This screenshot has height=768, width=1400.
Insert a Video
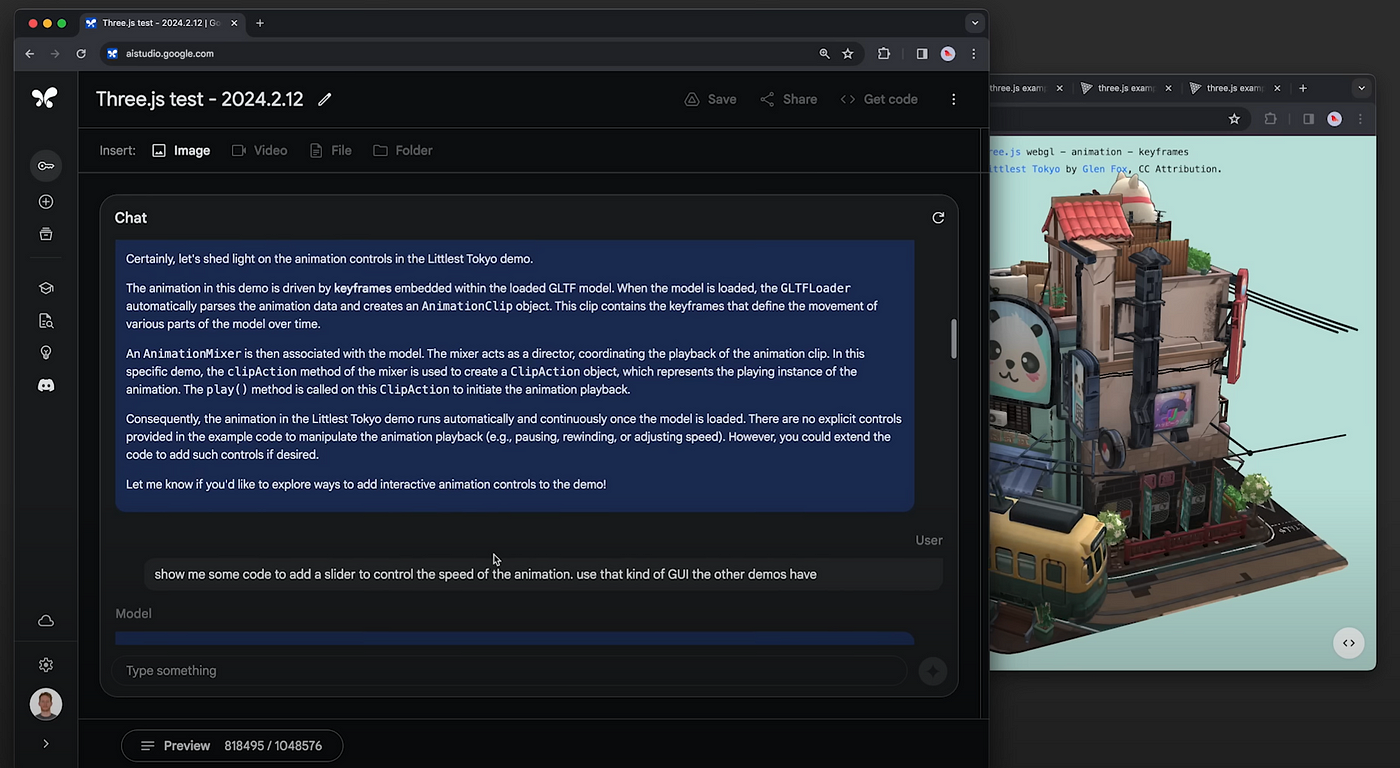(x=259, y=150)
